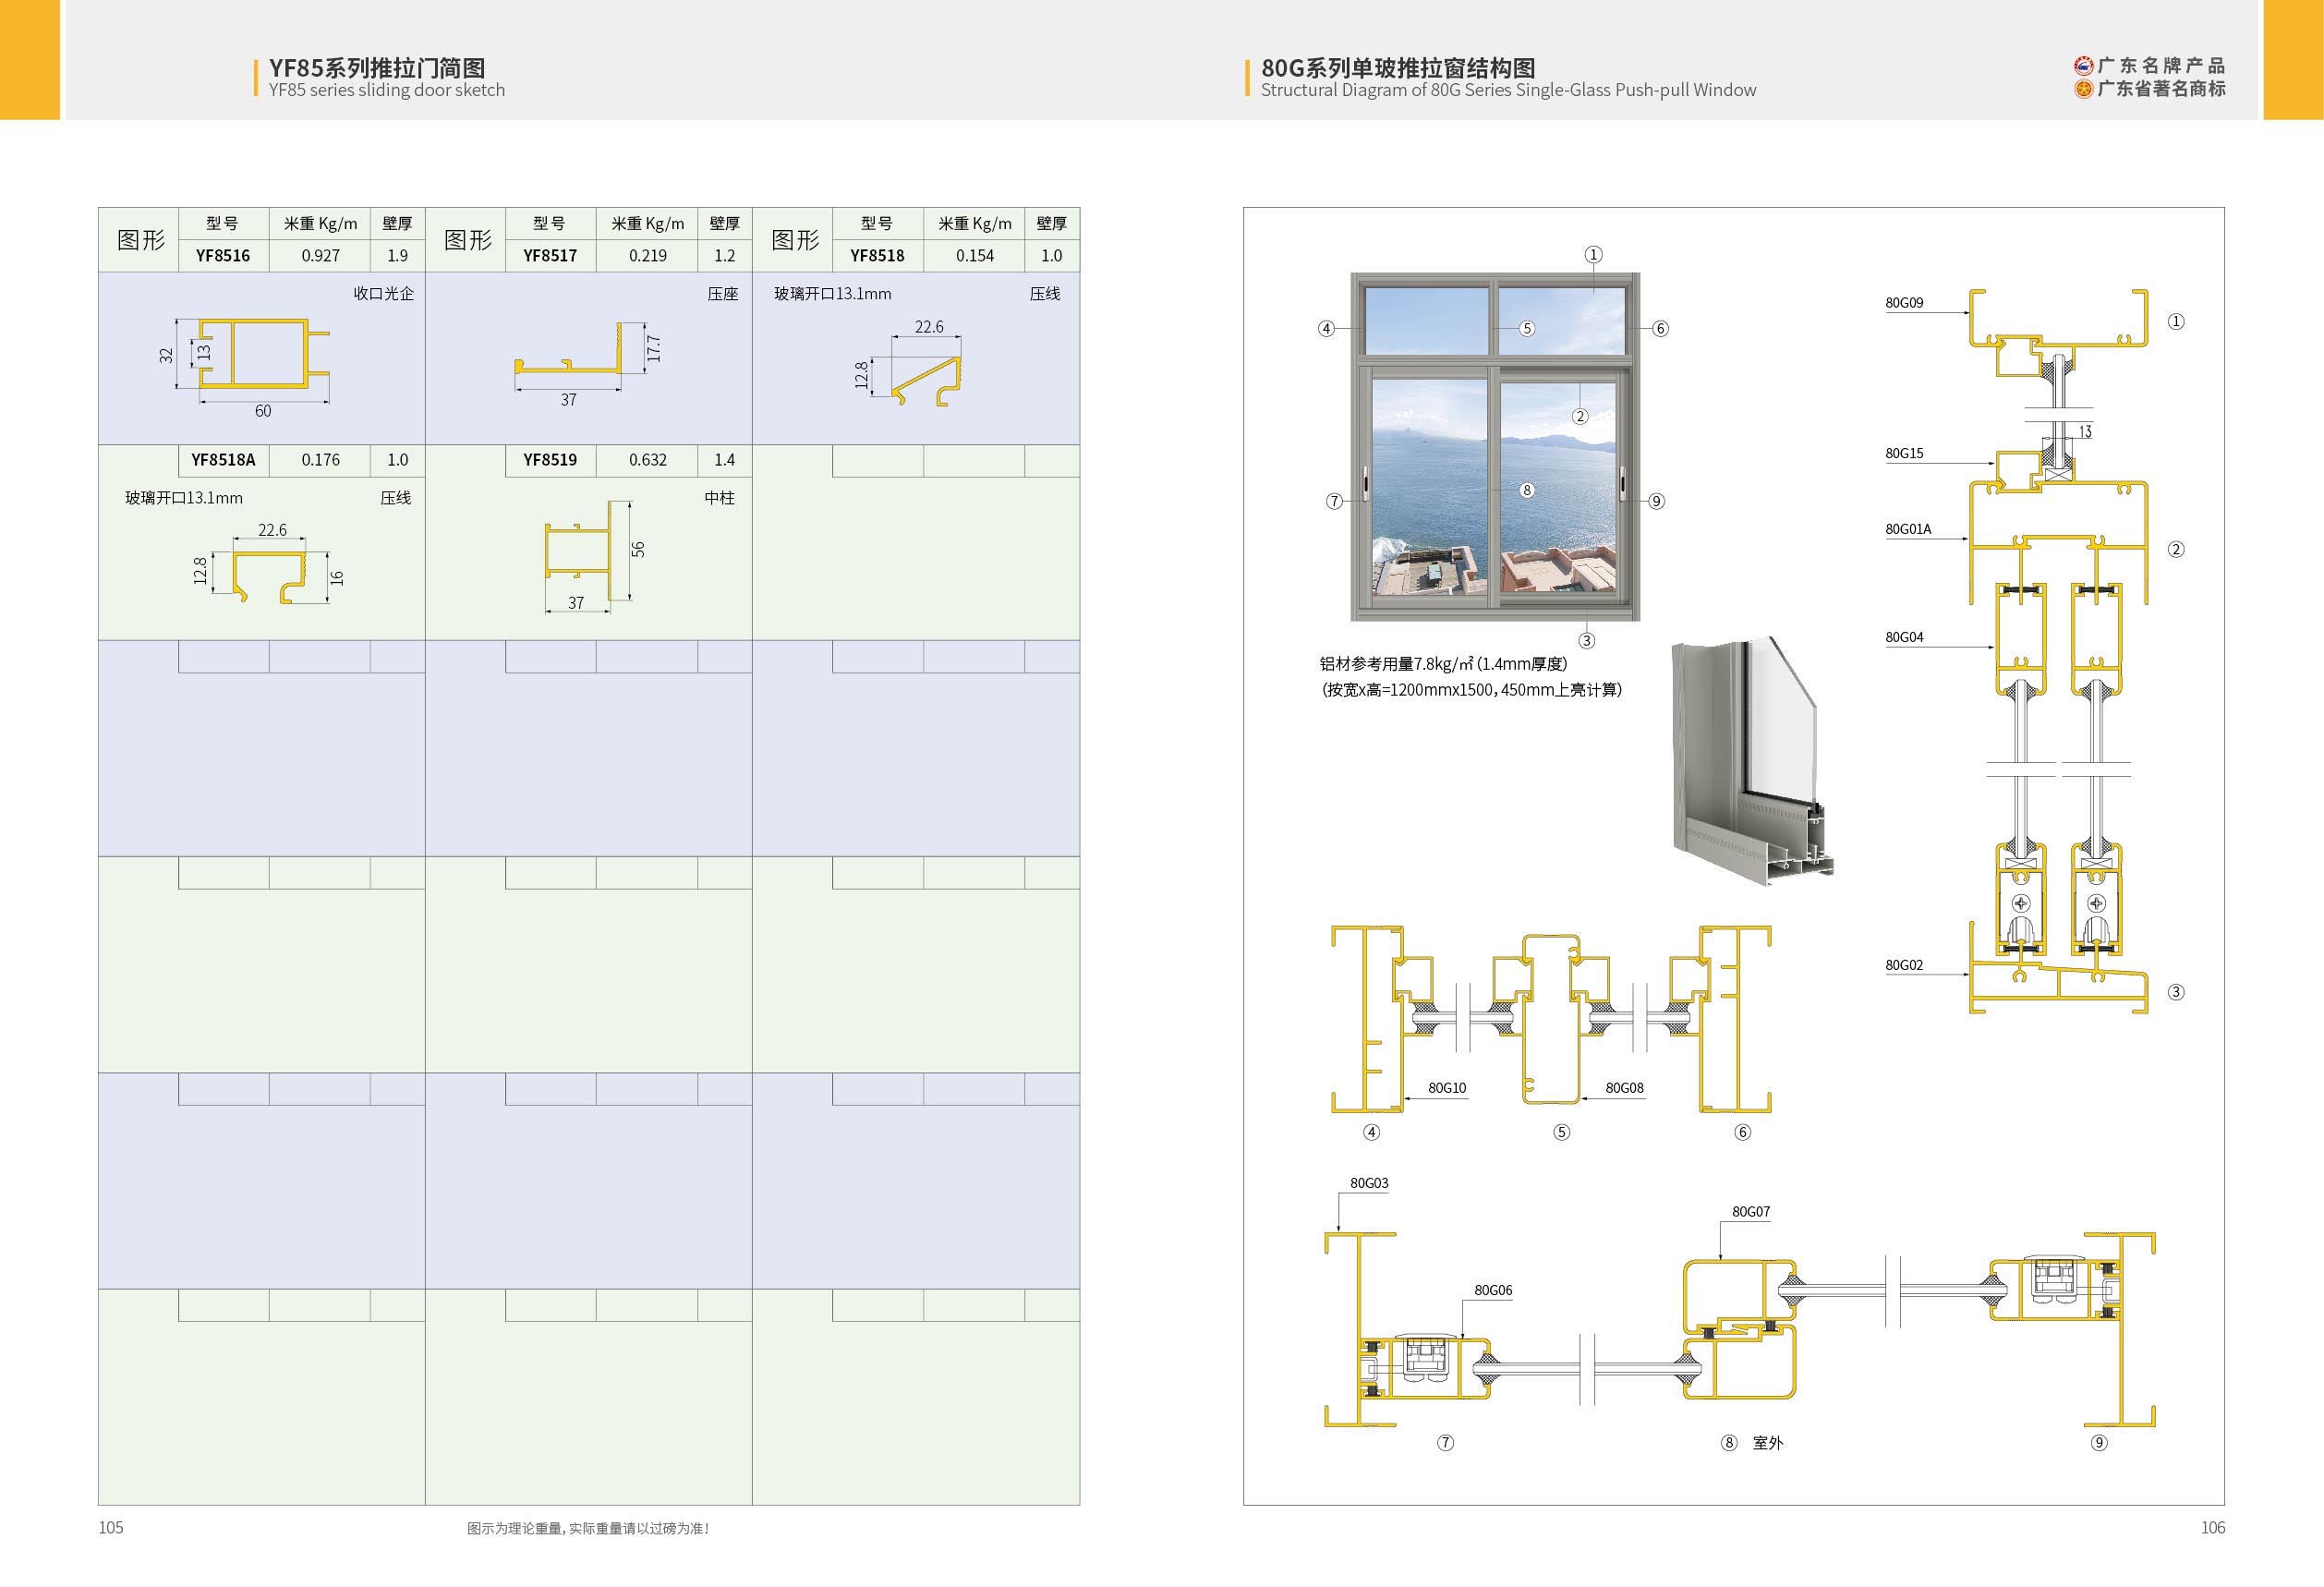
Task: Click the profile label 80G06
Action: tap(1493, 1291)
